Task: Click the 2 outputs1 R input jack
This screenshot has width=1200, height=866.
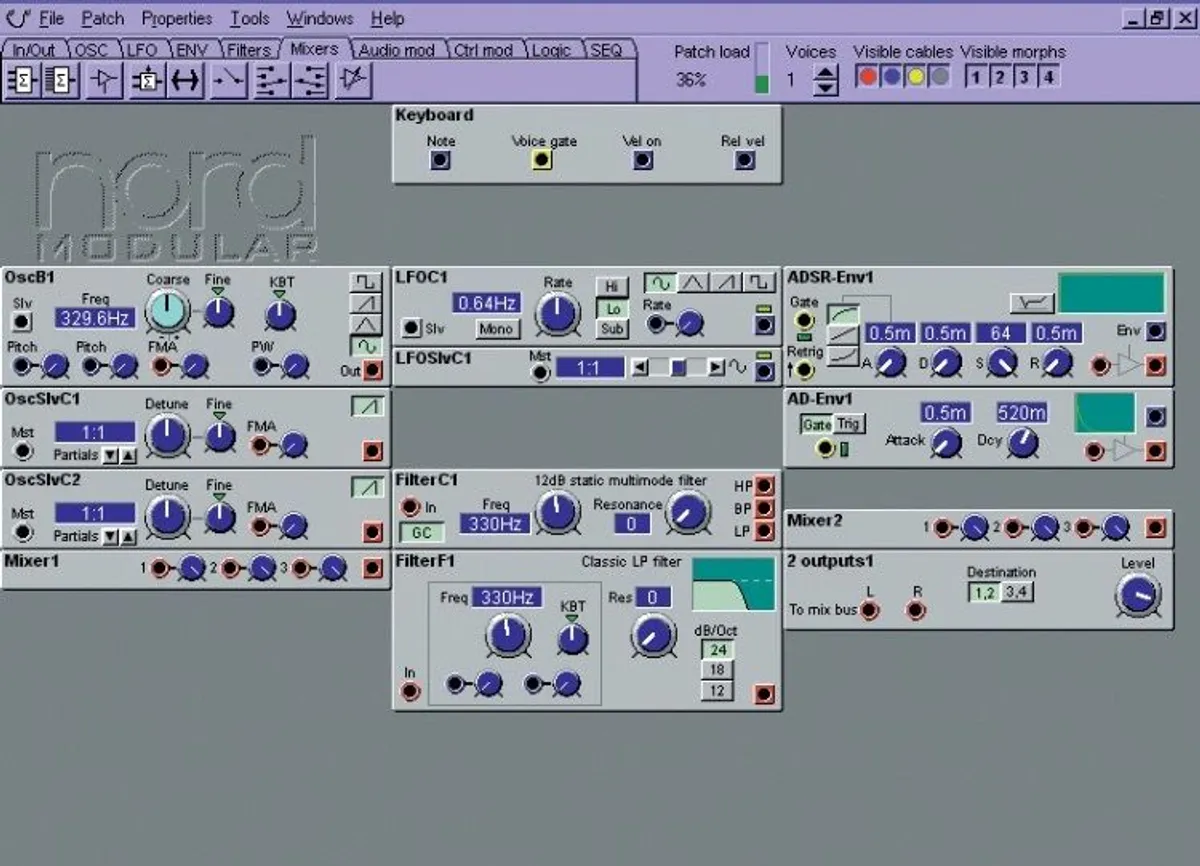Action: click(915, 610)
